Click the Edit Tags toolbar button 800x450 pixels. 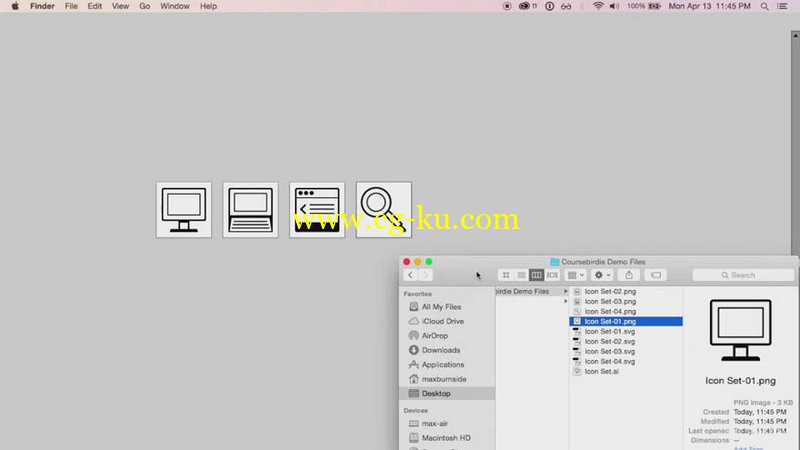[x=656, y=275]
